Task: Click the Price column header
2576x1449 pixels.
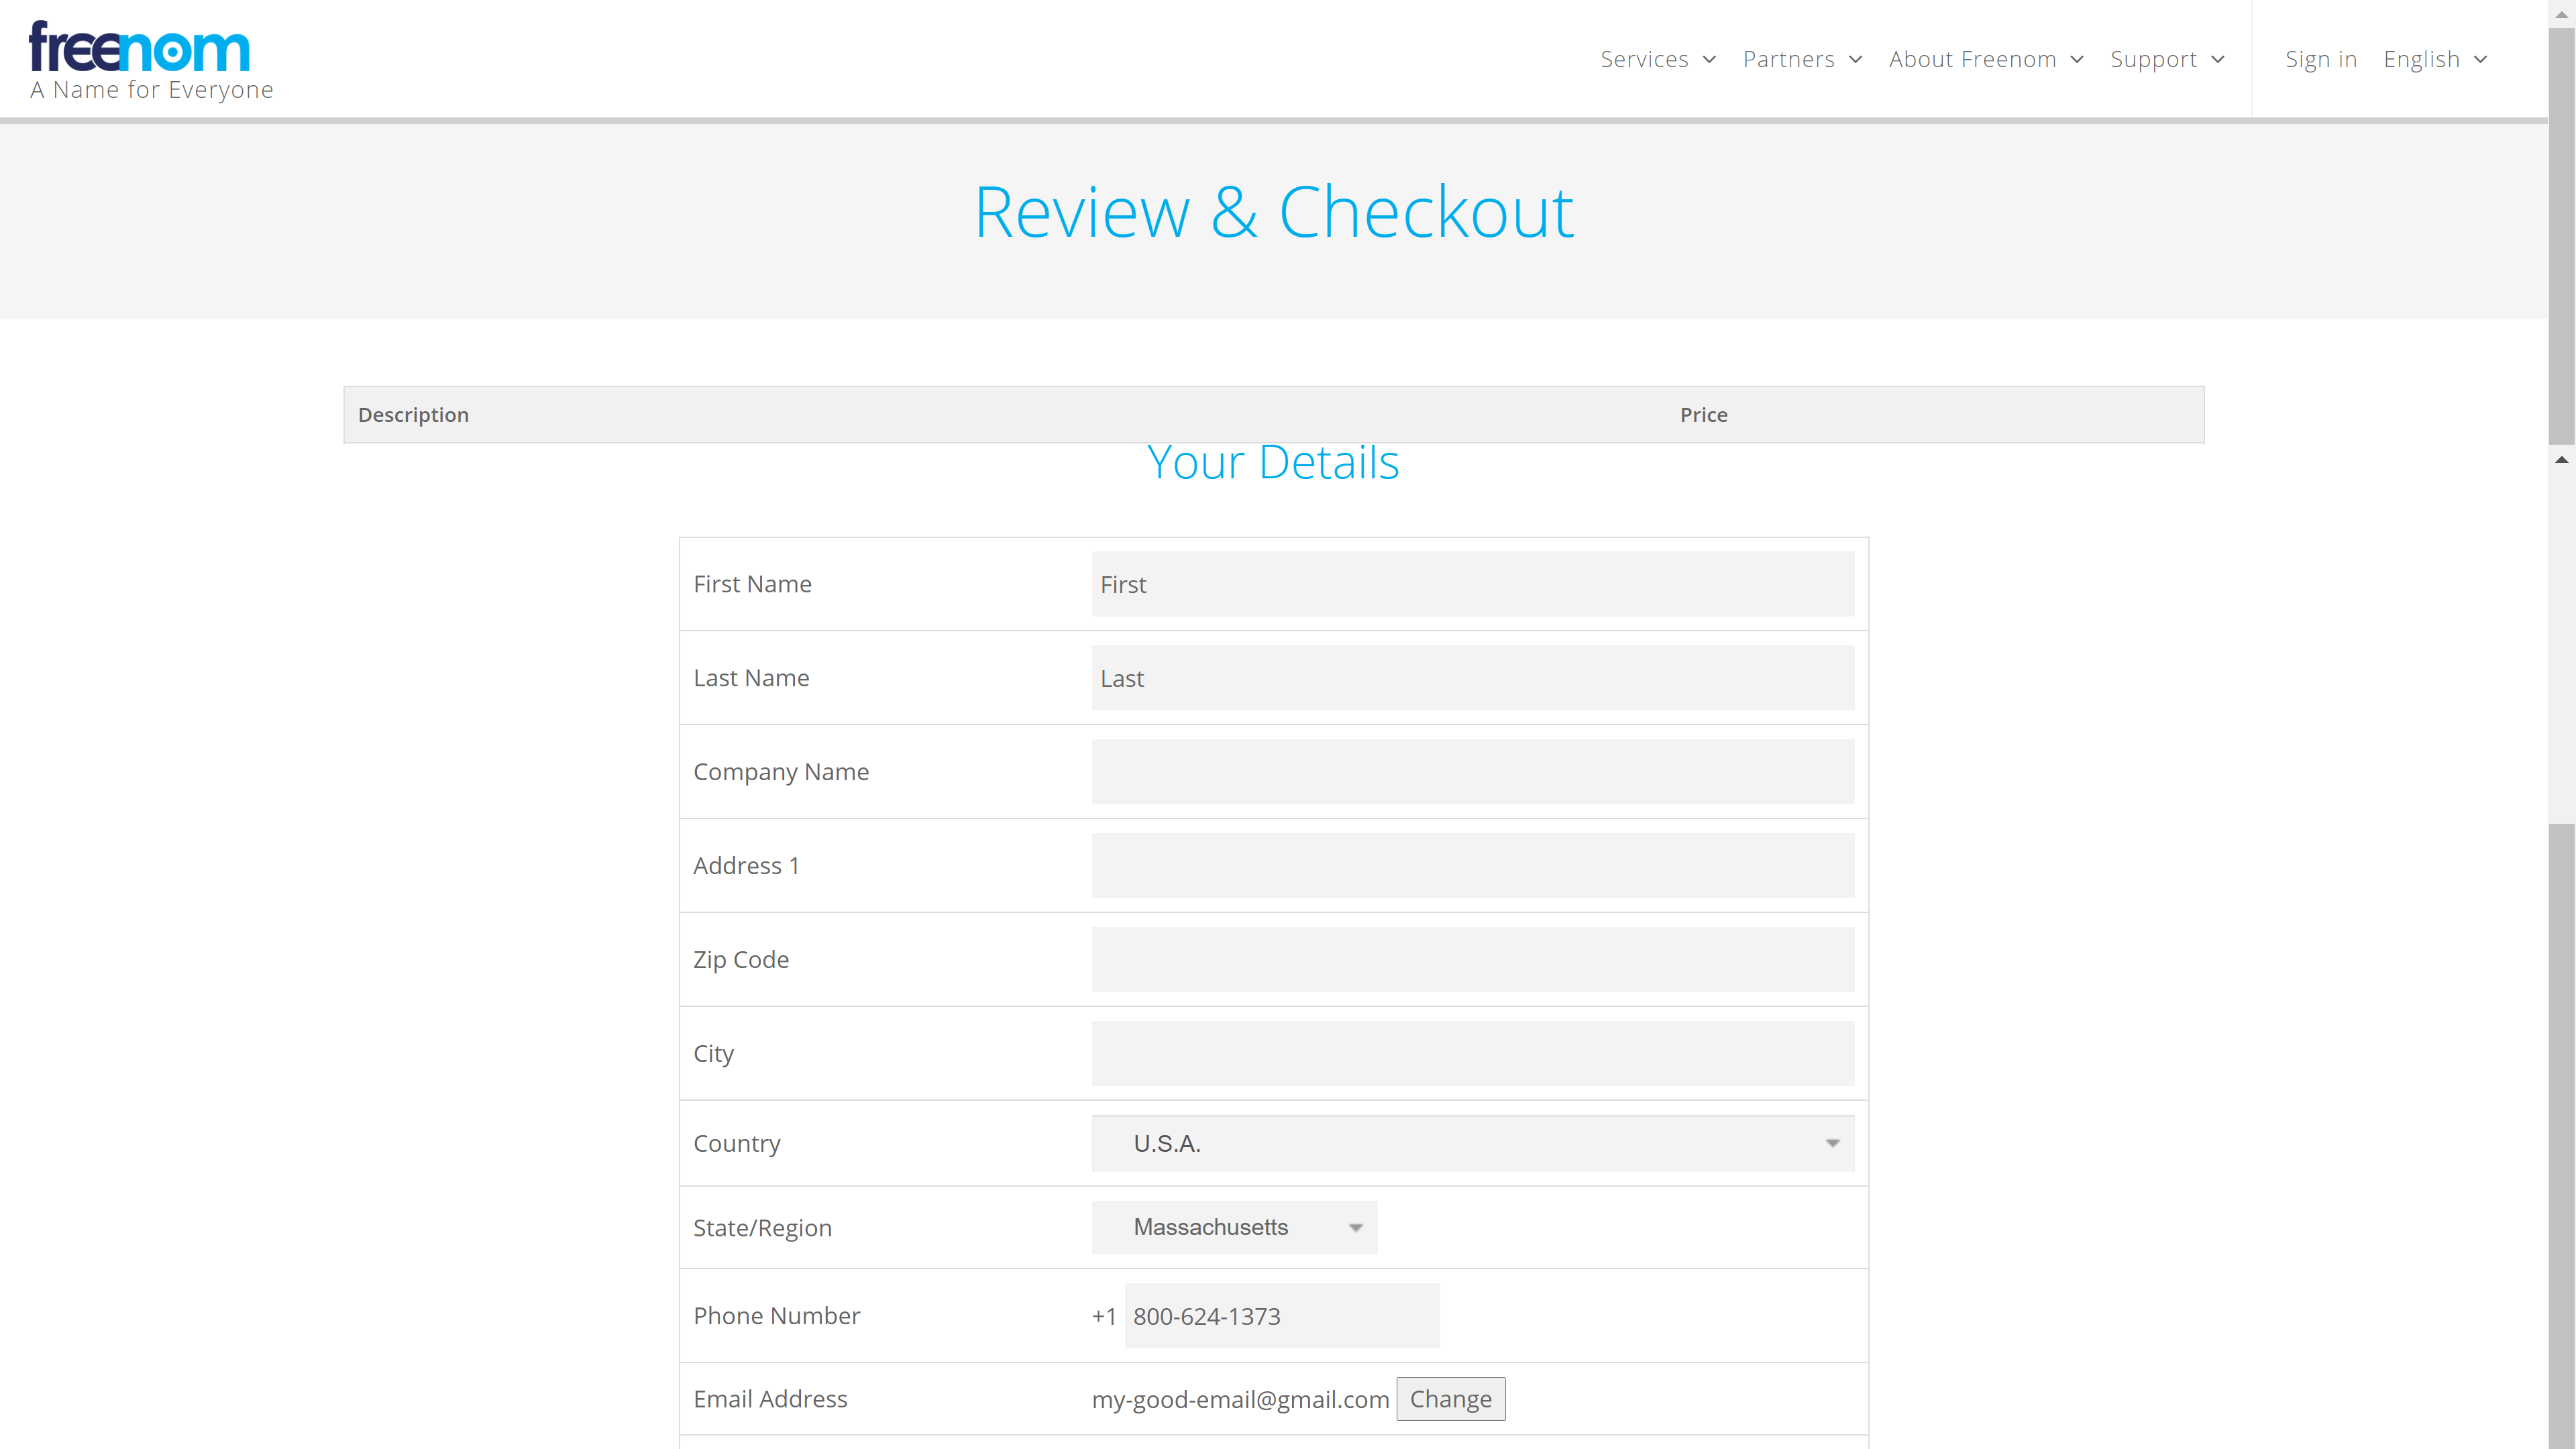Action: 1703,415
